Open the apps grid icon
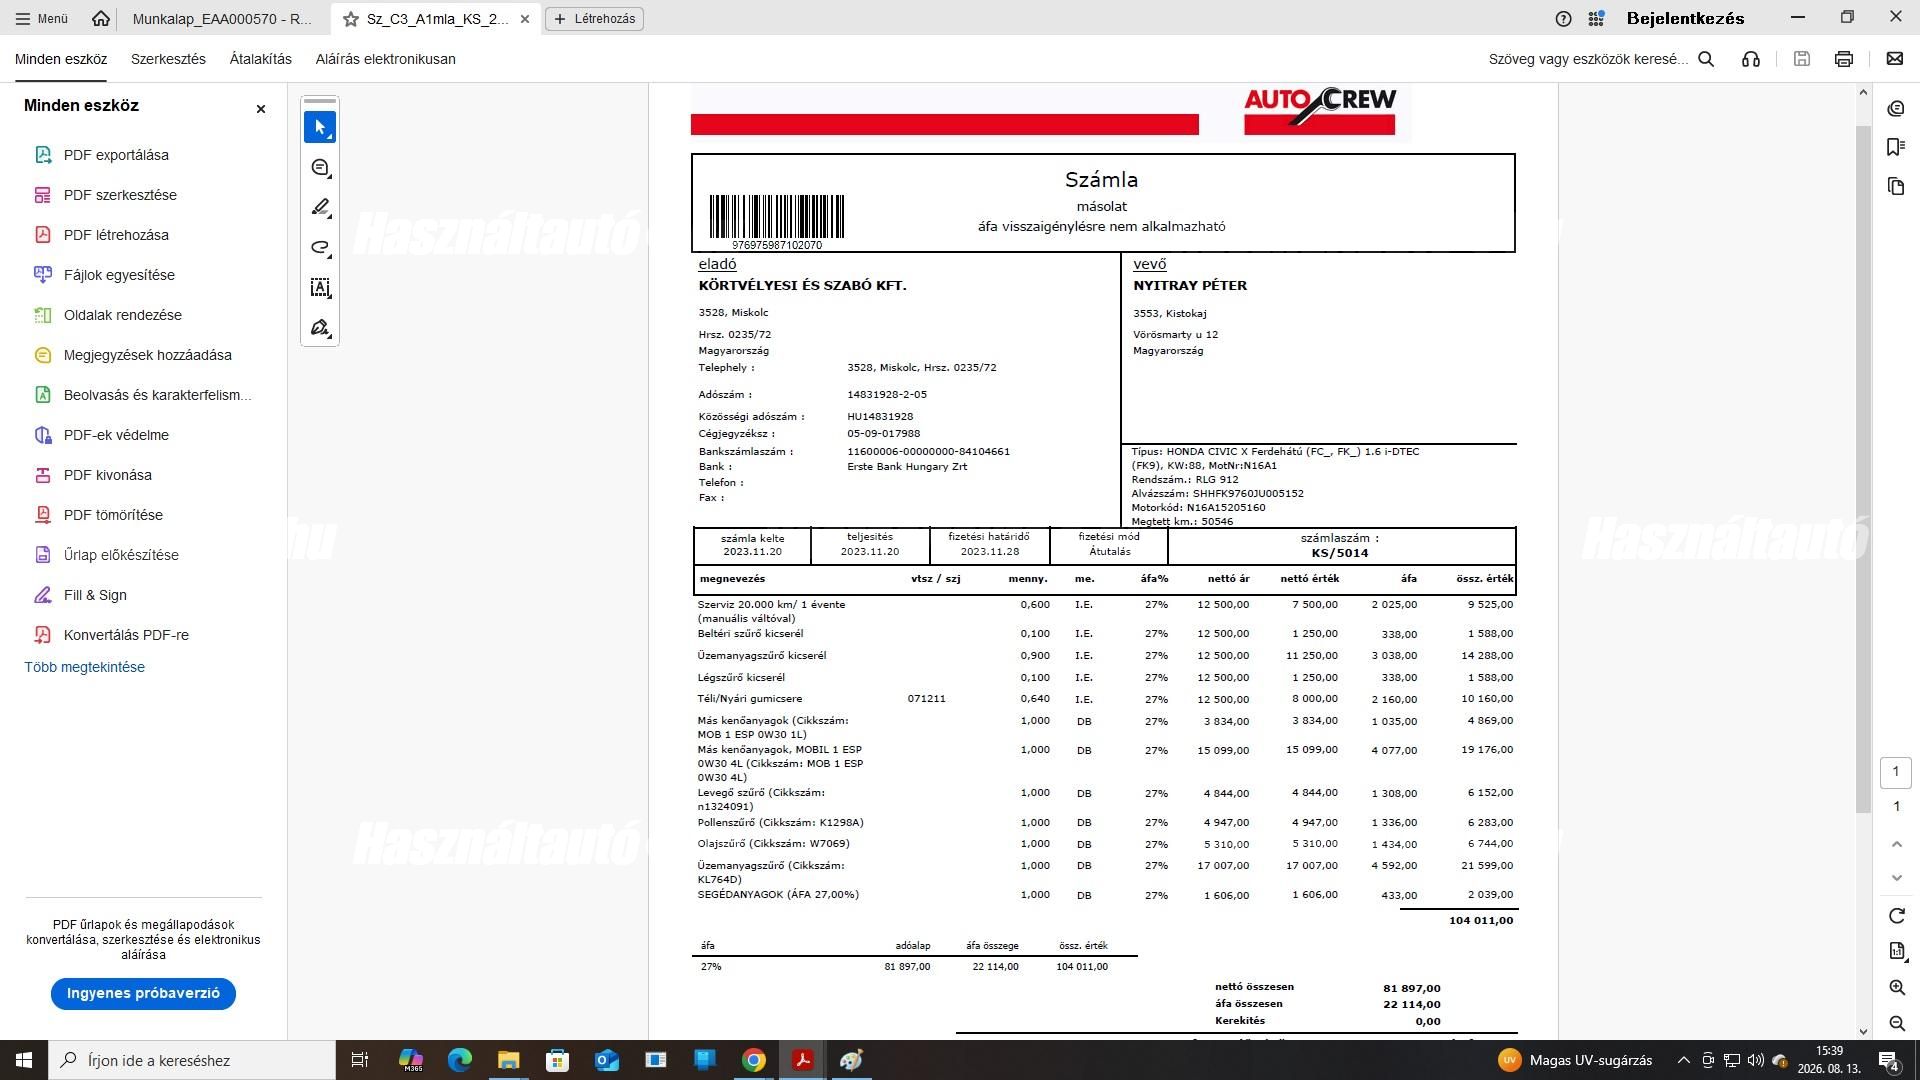Viewport: 1920px width, 1080px height. click(1597, 18)
